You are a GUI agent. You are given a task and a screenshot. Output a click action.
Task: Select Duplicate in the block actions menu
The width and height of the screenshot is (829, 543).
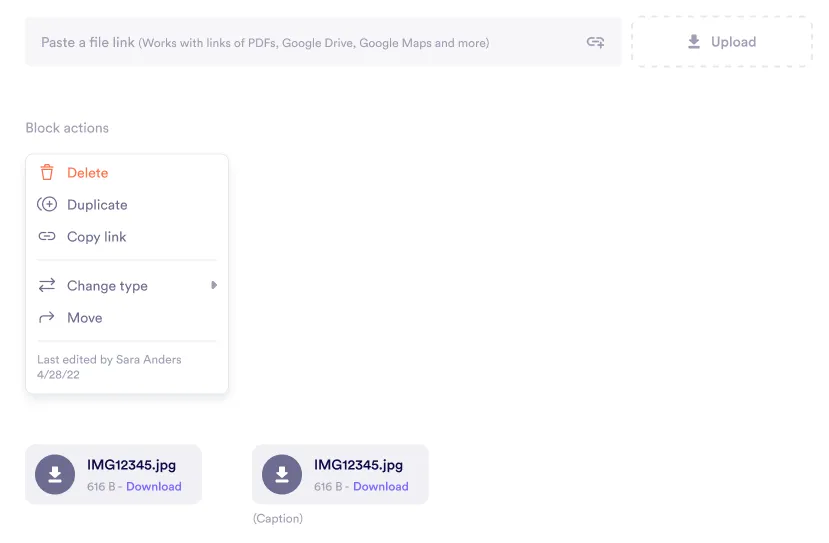click(97, 205)
